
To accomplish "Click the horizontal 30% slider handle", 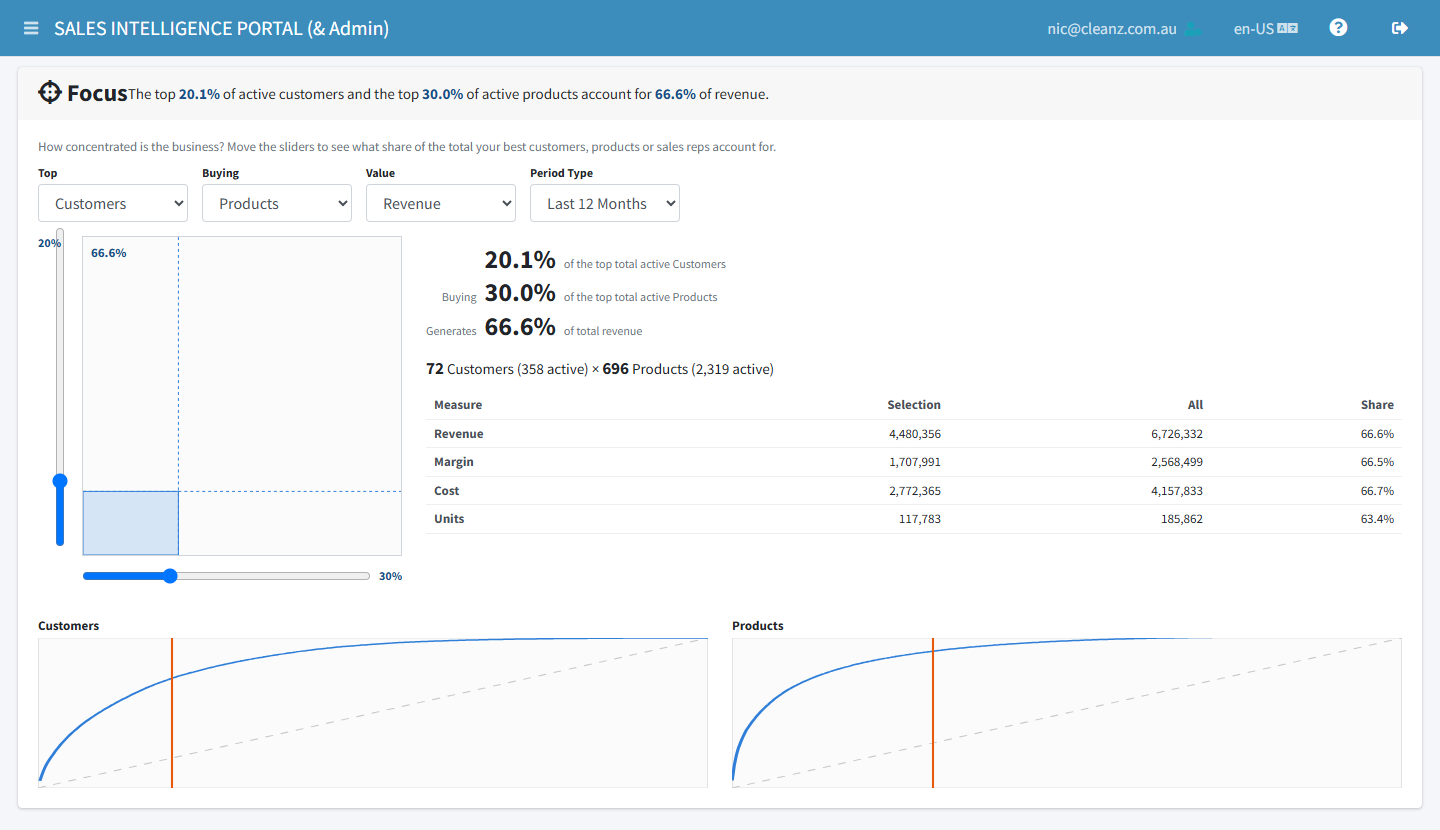I will [x=170, y=576].
